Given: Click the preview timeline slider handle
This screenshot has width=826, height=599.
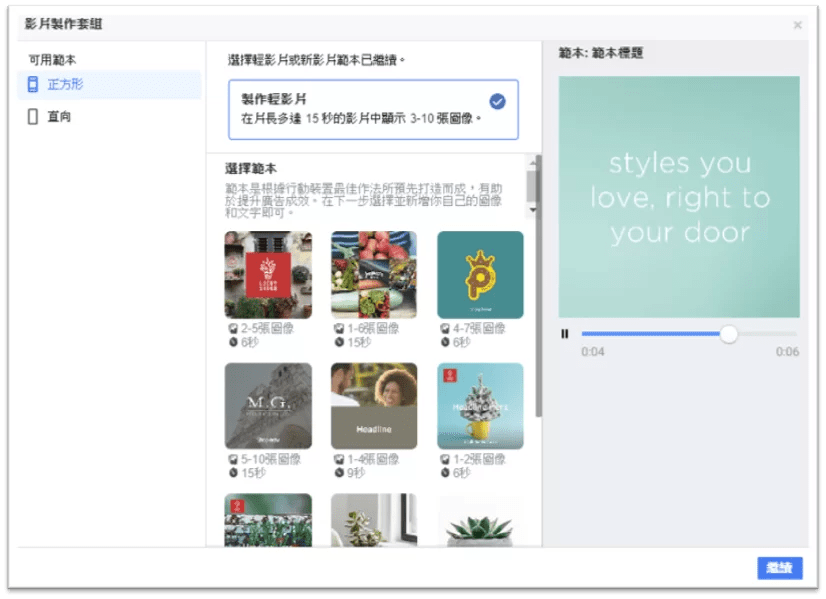Looking at the screenshot, I should tap(729, 333).
